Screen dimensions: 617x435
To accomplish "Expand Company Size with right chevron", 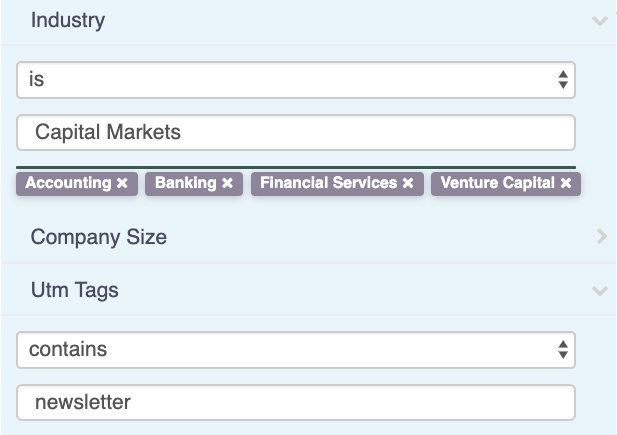I will [x=602, y=237].
